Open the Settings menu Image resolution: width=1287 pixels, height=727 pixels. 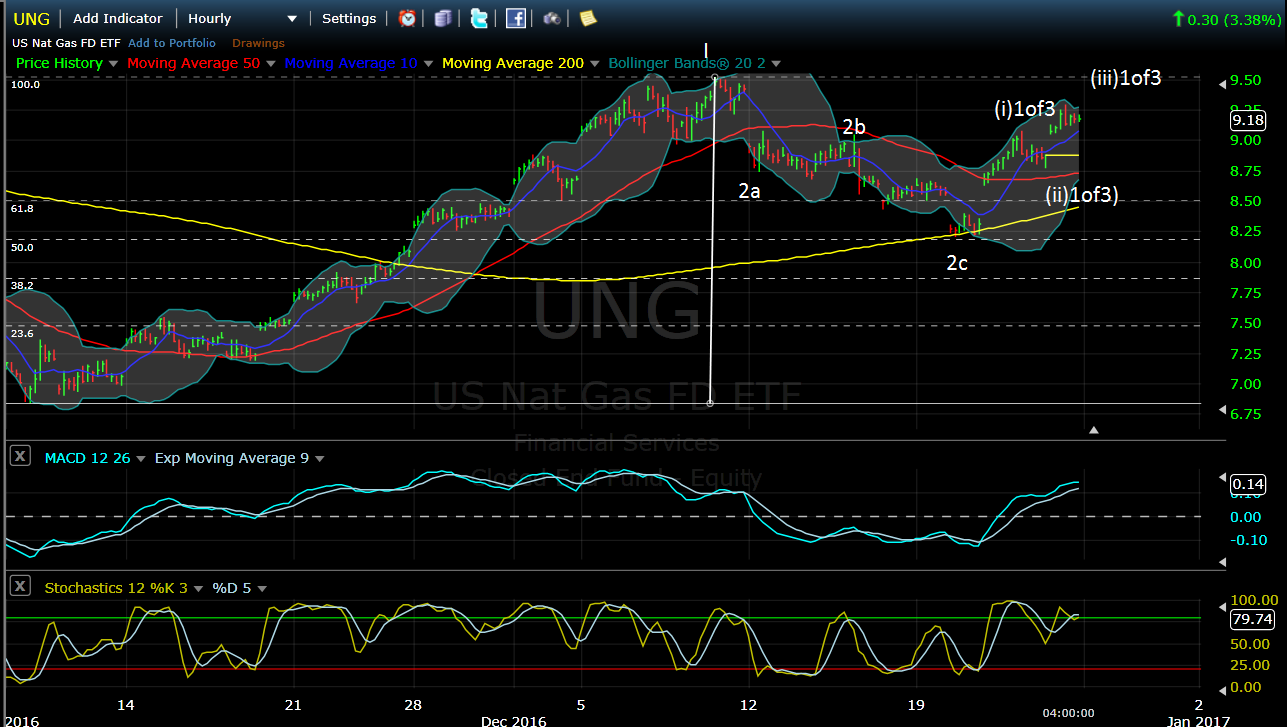click(349, 18)
